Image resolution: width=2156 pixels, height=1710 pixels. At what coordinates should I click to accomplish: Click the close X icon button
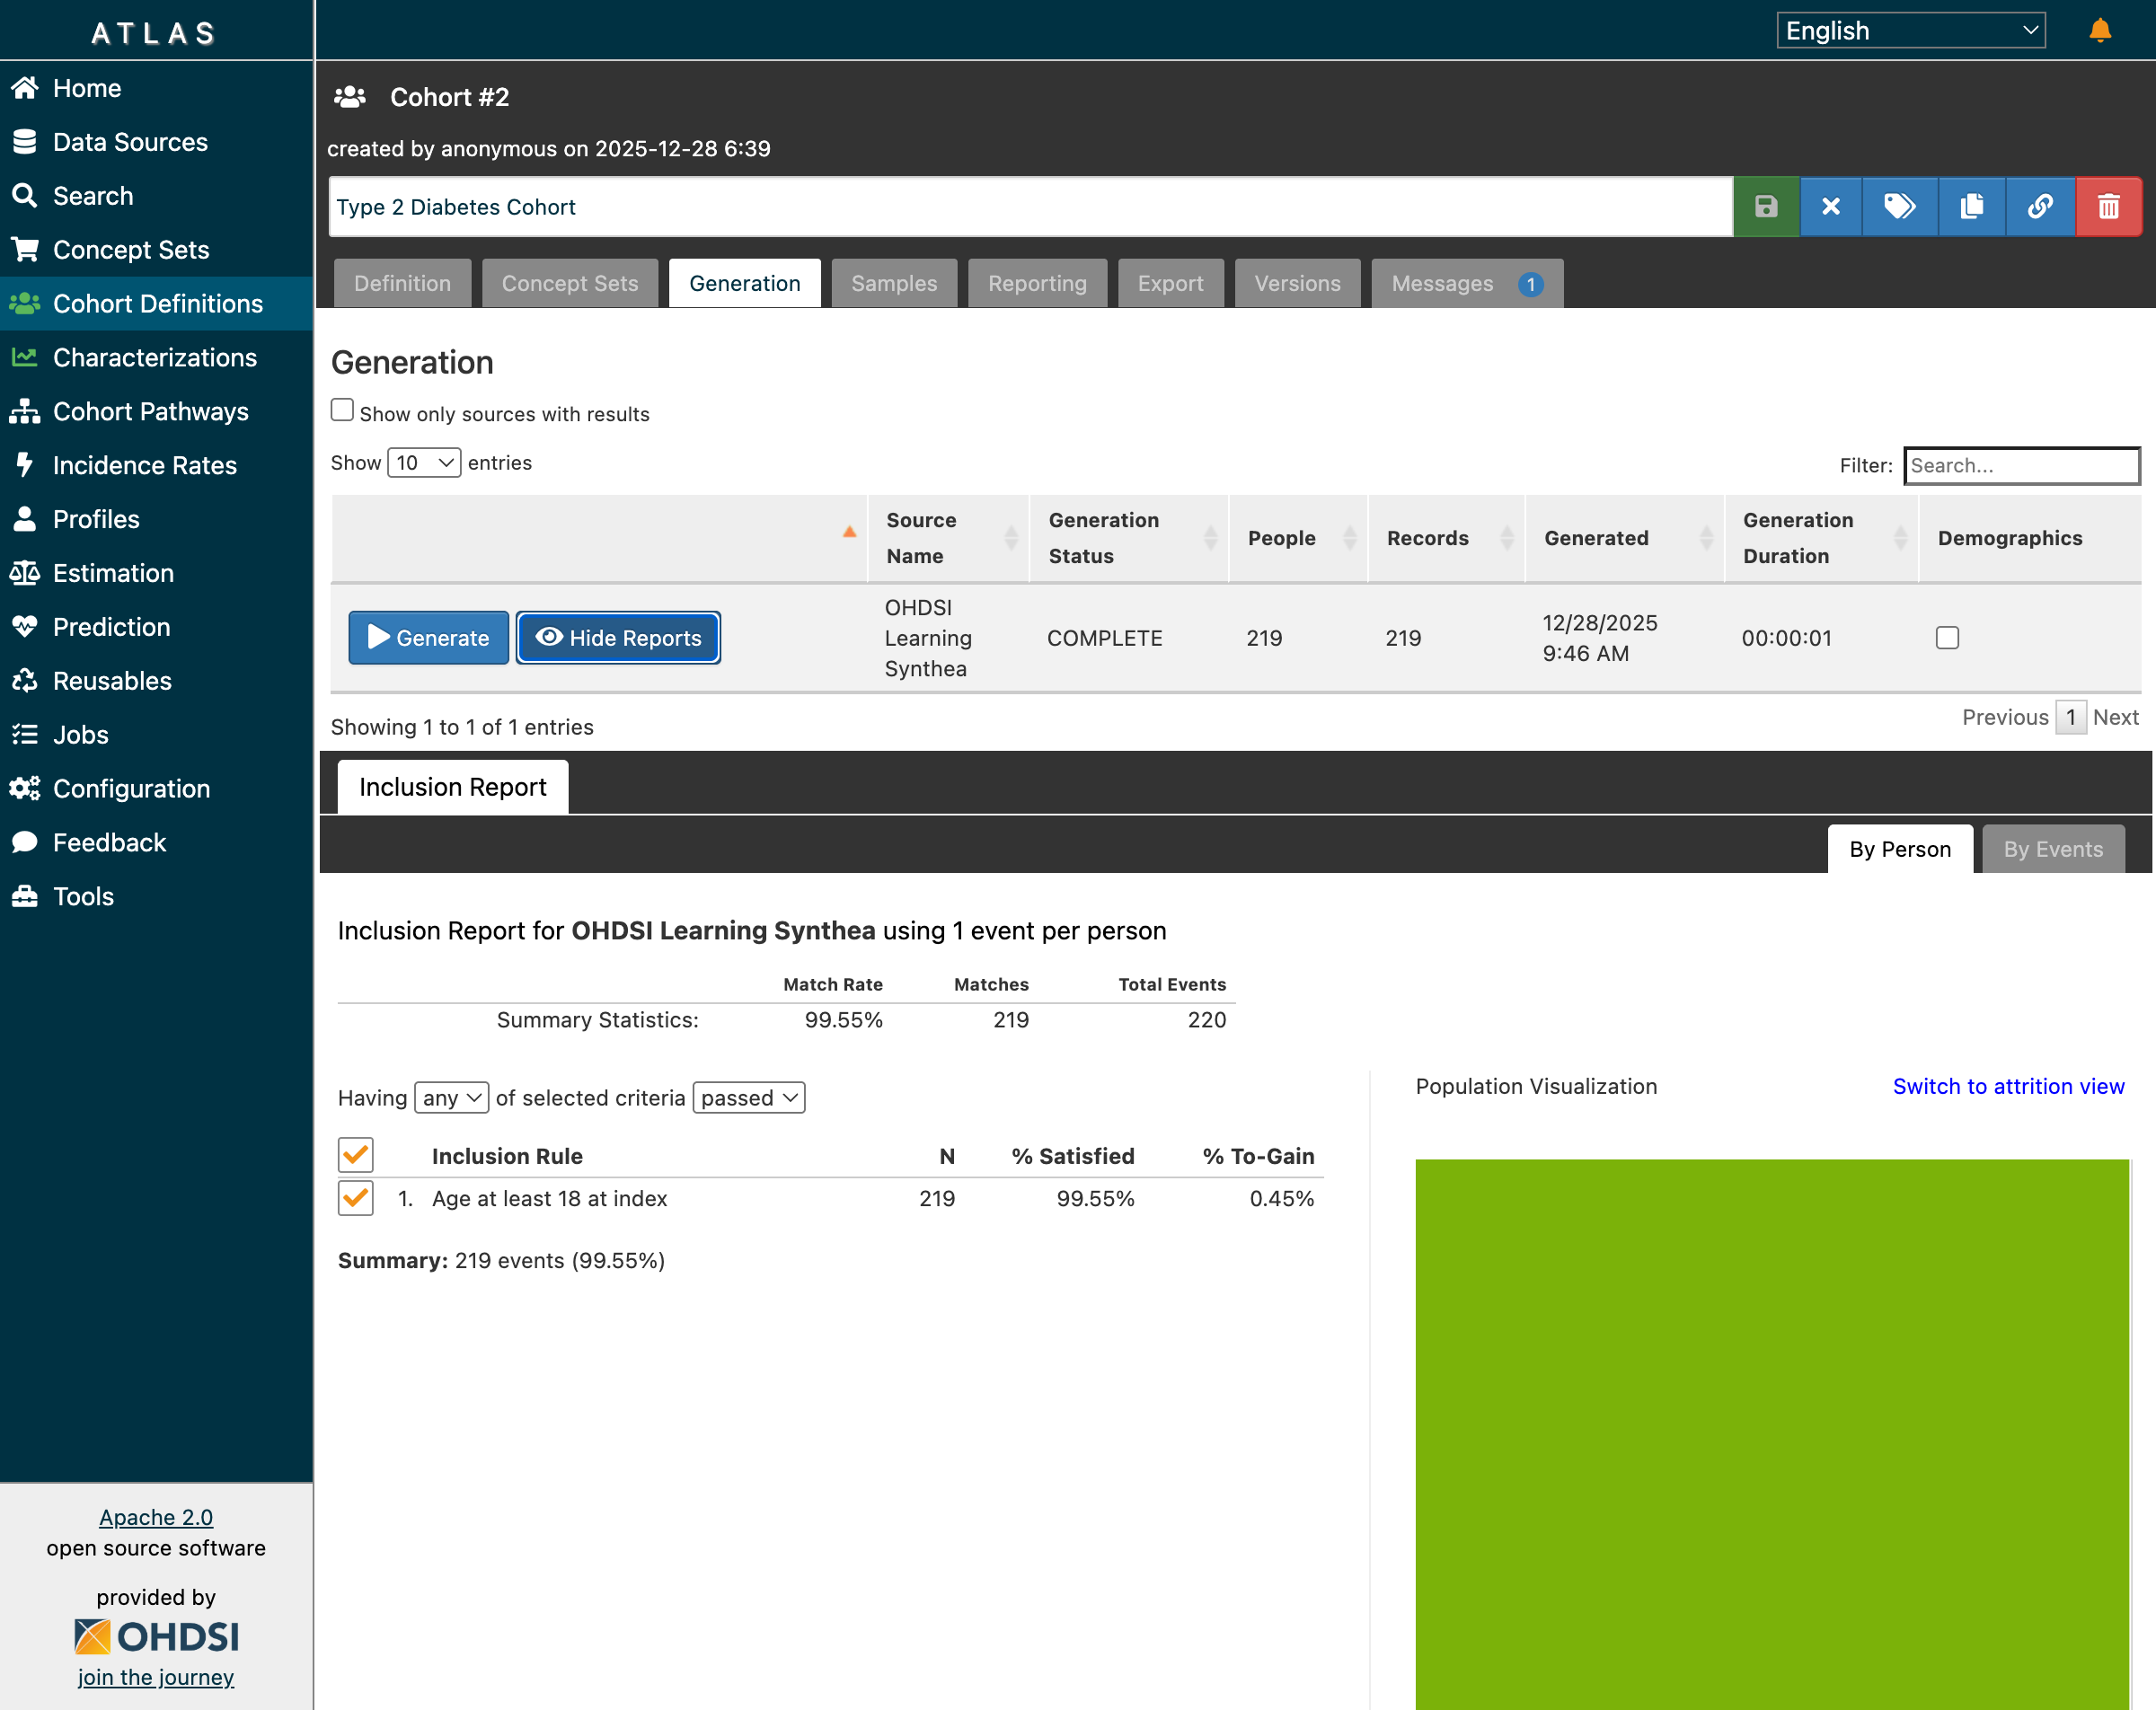point(1831,207)
